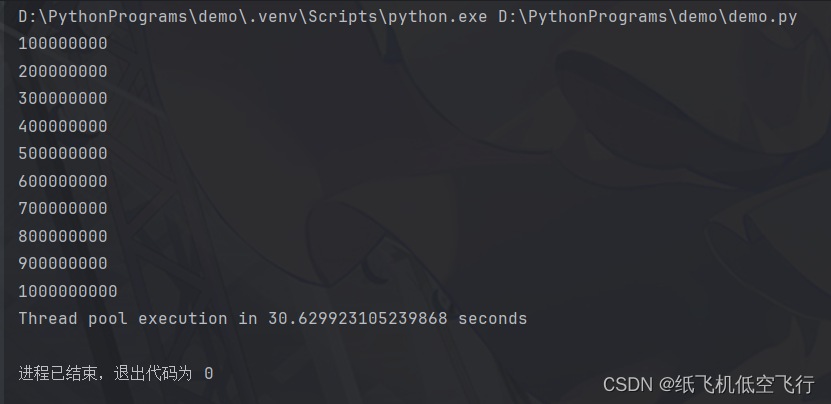This screenshot has height=404, width=831.
Task: Click the output line 300000000
Action: point(63,99)
